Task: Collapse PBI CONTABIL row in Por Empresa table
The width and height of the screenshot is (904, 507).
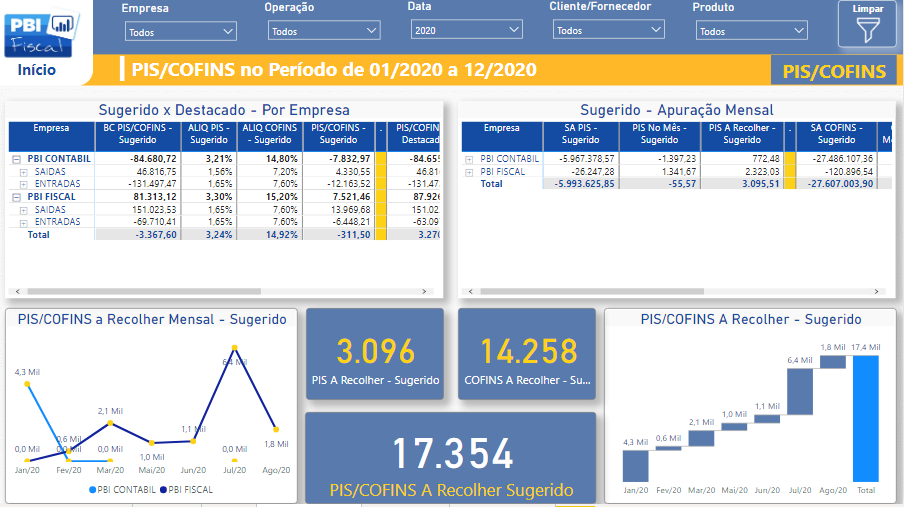Action: click(16, 159)
